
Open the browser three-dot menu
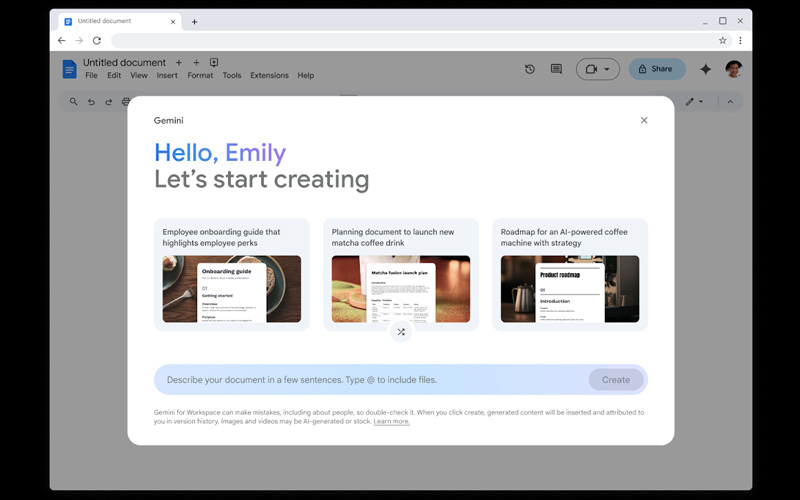click(x=740, y=40)
